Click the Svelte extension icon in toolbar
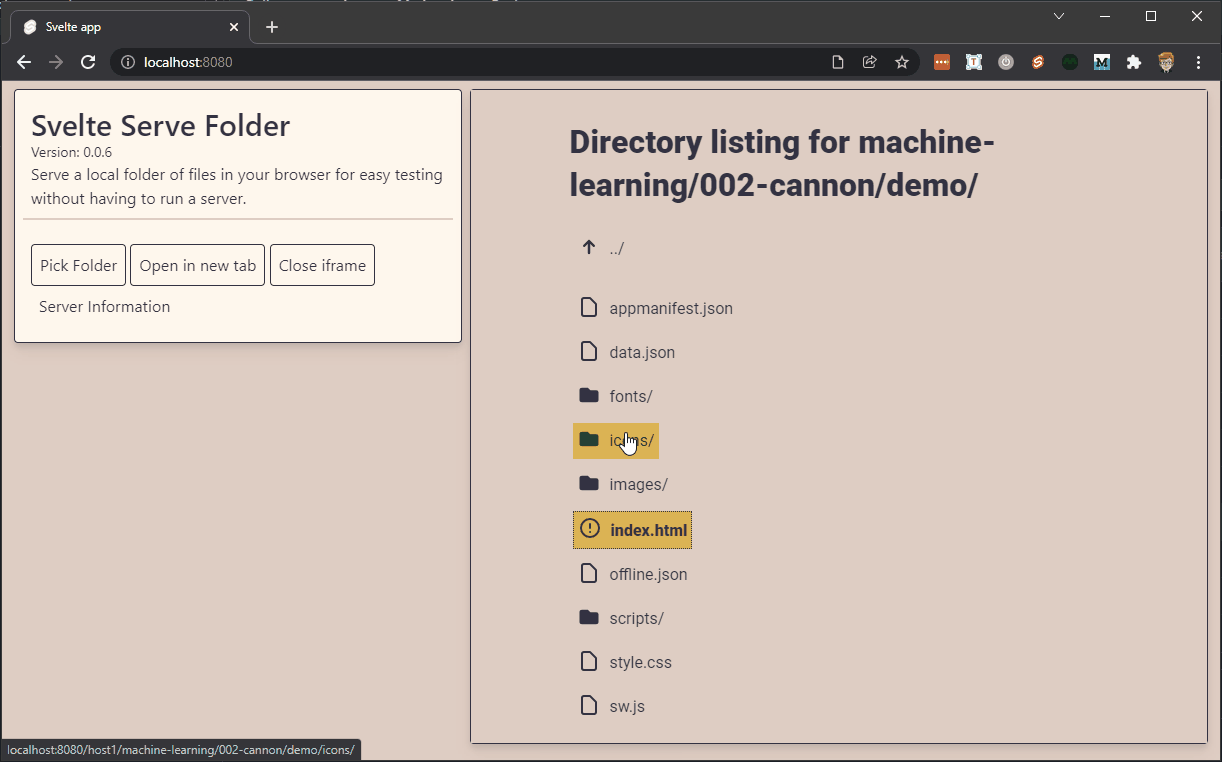This screenshot has height=762, width=1222. [x=1038, y=62]
